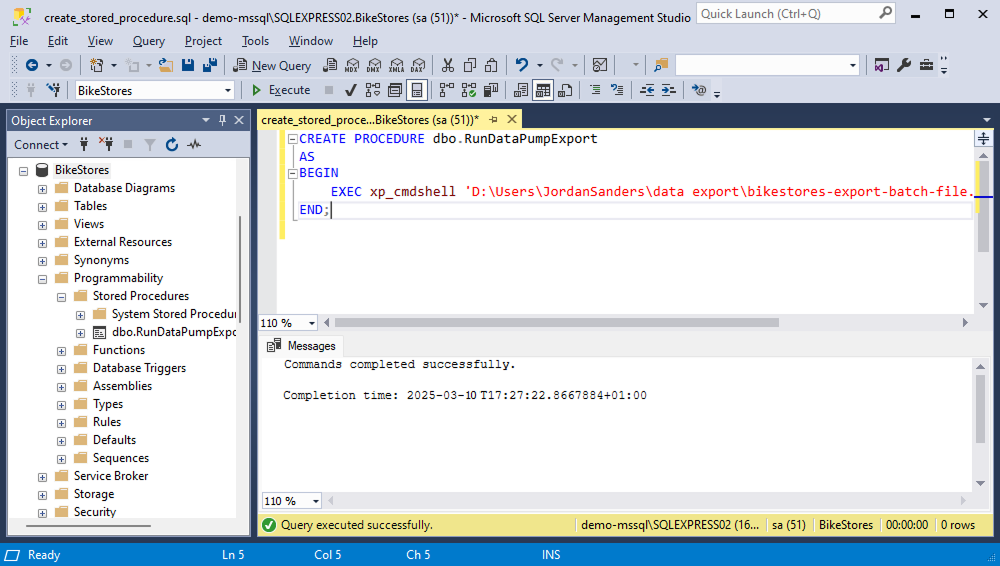Click Object Explorer Filter icon
Image resolution: width=1000 pixels, height=566 pixels.
click(x=149, y=145)
